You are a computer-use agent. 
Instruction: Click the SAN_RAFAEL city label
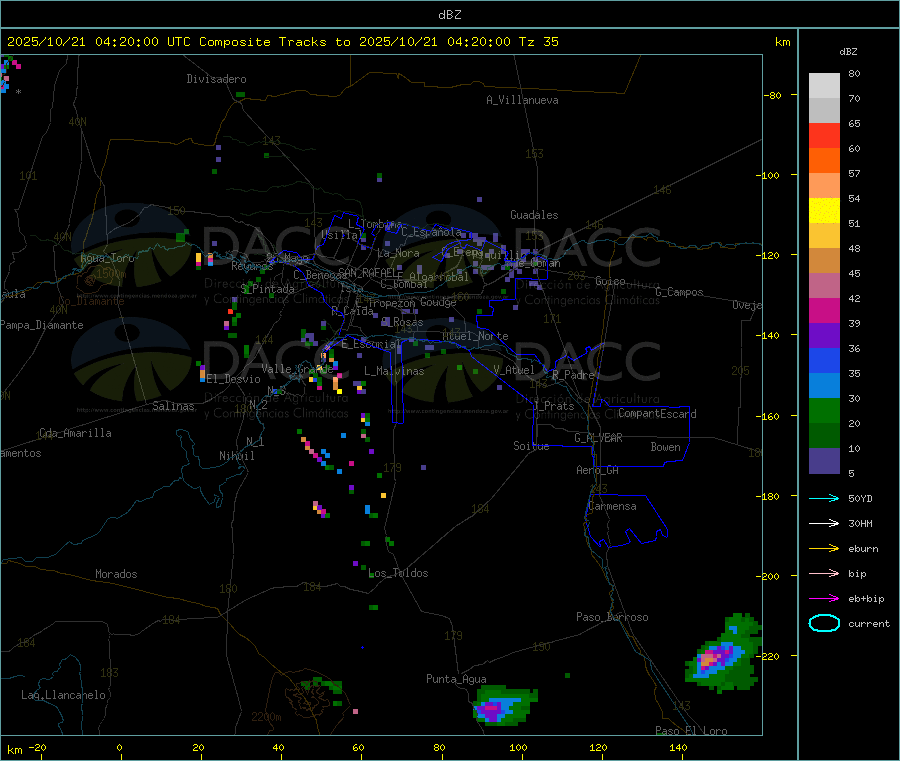(370, 272)
